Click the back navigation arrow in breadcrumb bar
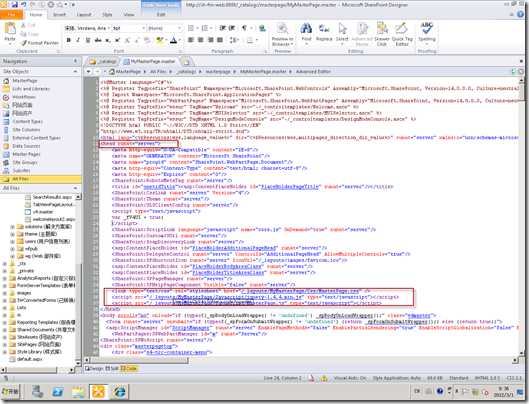The image size is (529, 404). [89, 72]
